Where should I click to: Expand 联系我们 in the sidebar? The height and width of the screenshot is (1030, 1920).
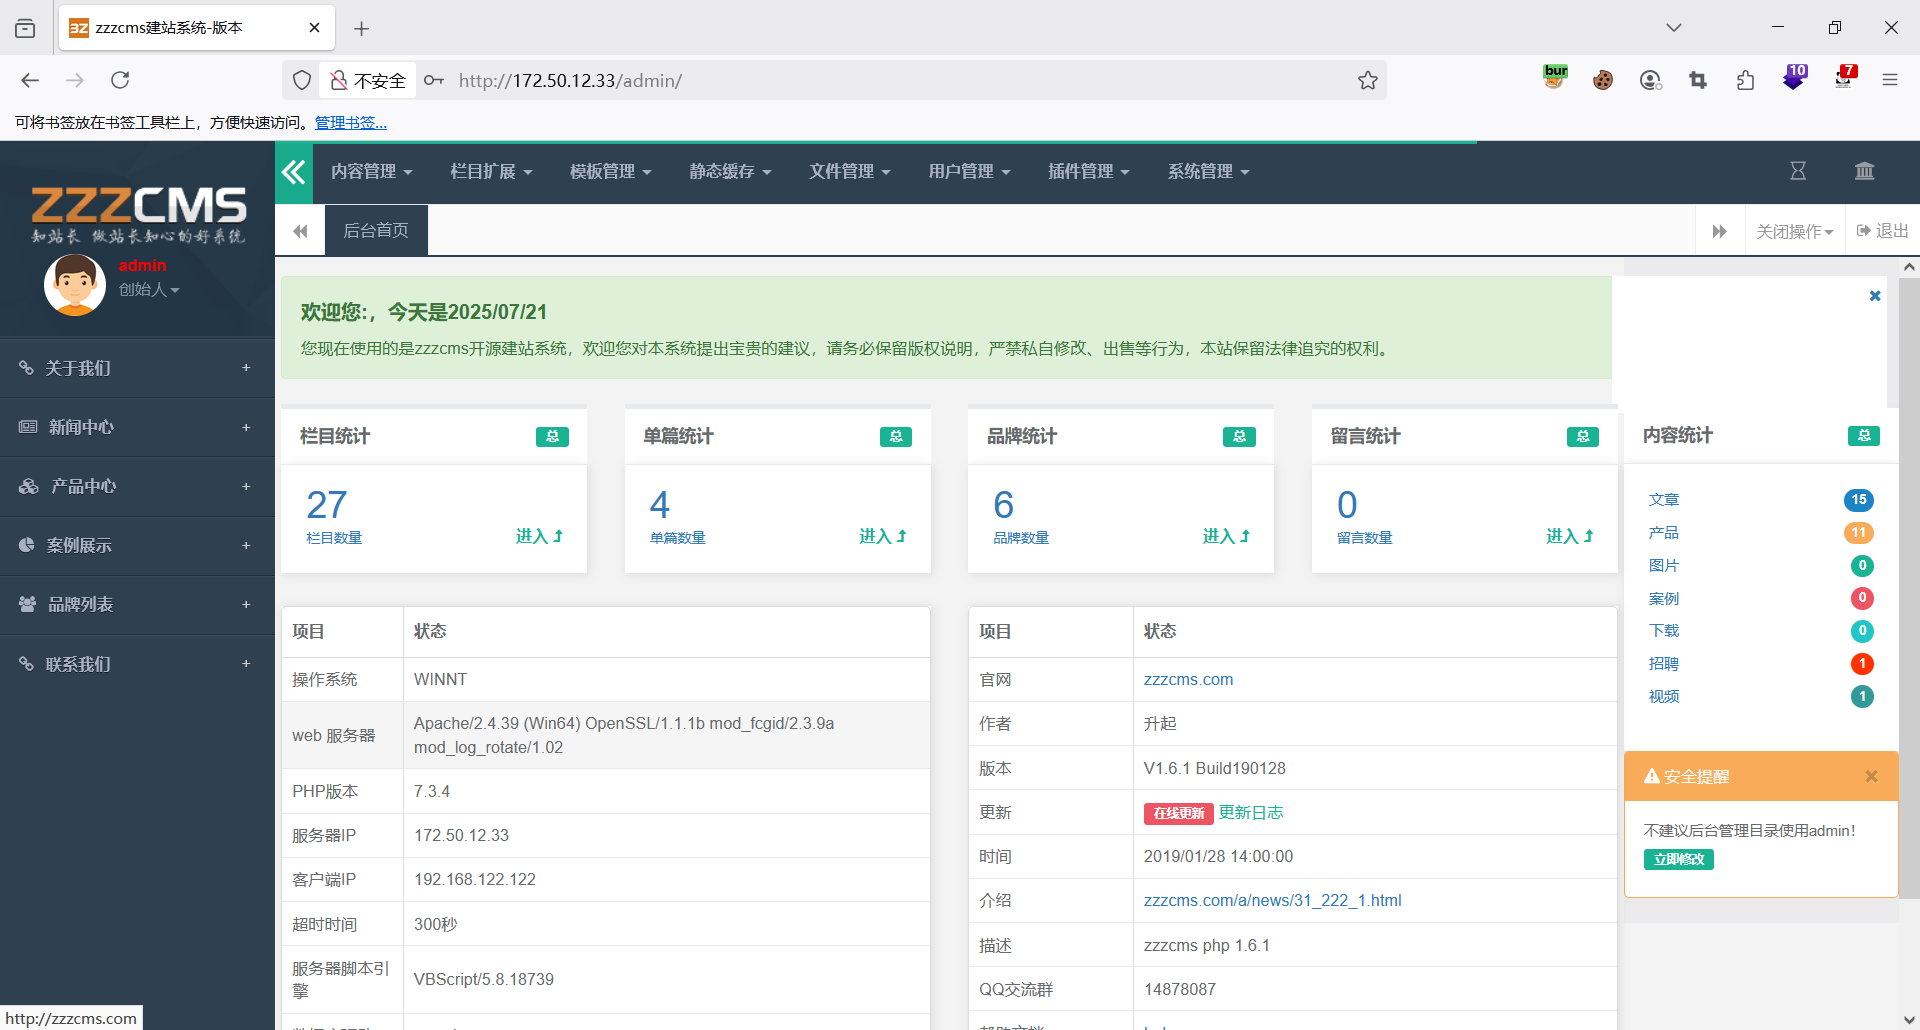(x=137, y=664)
